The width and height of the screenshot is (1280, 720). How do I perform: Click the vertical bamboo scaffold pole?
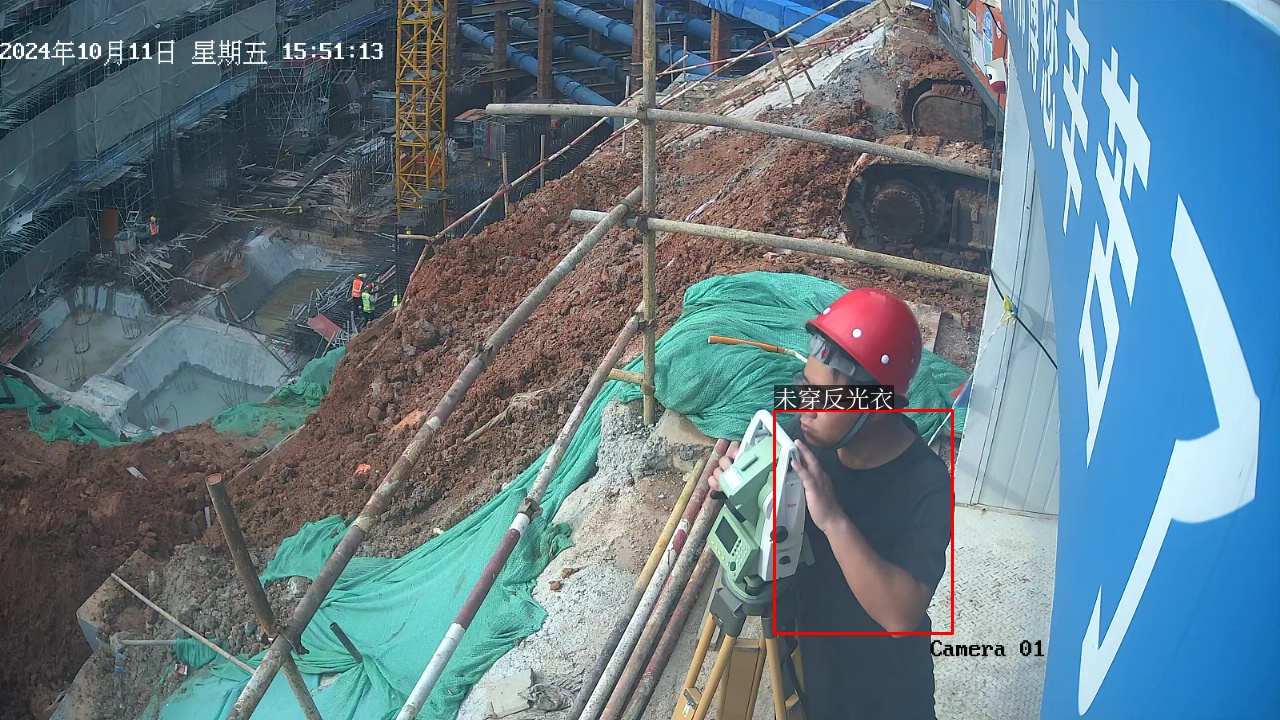coord(649,200)
